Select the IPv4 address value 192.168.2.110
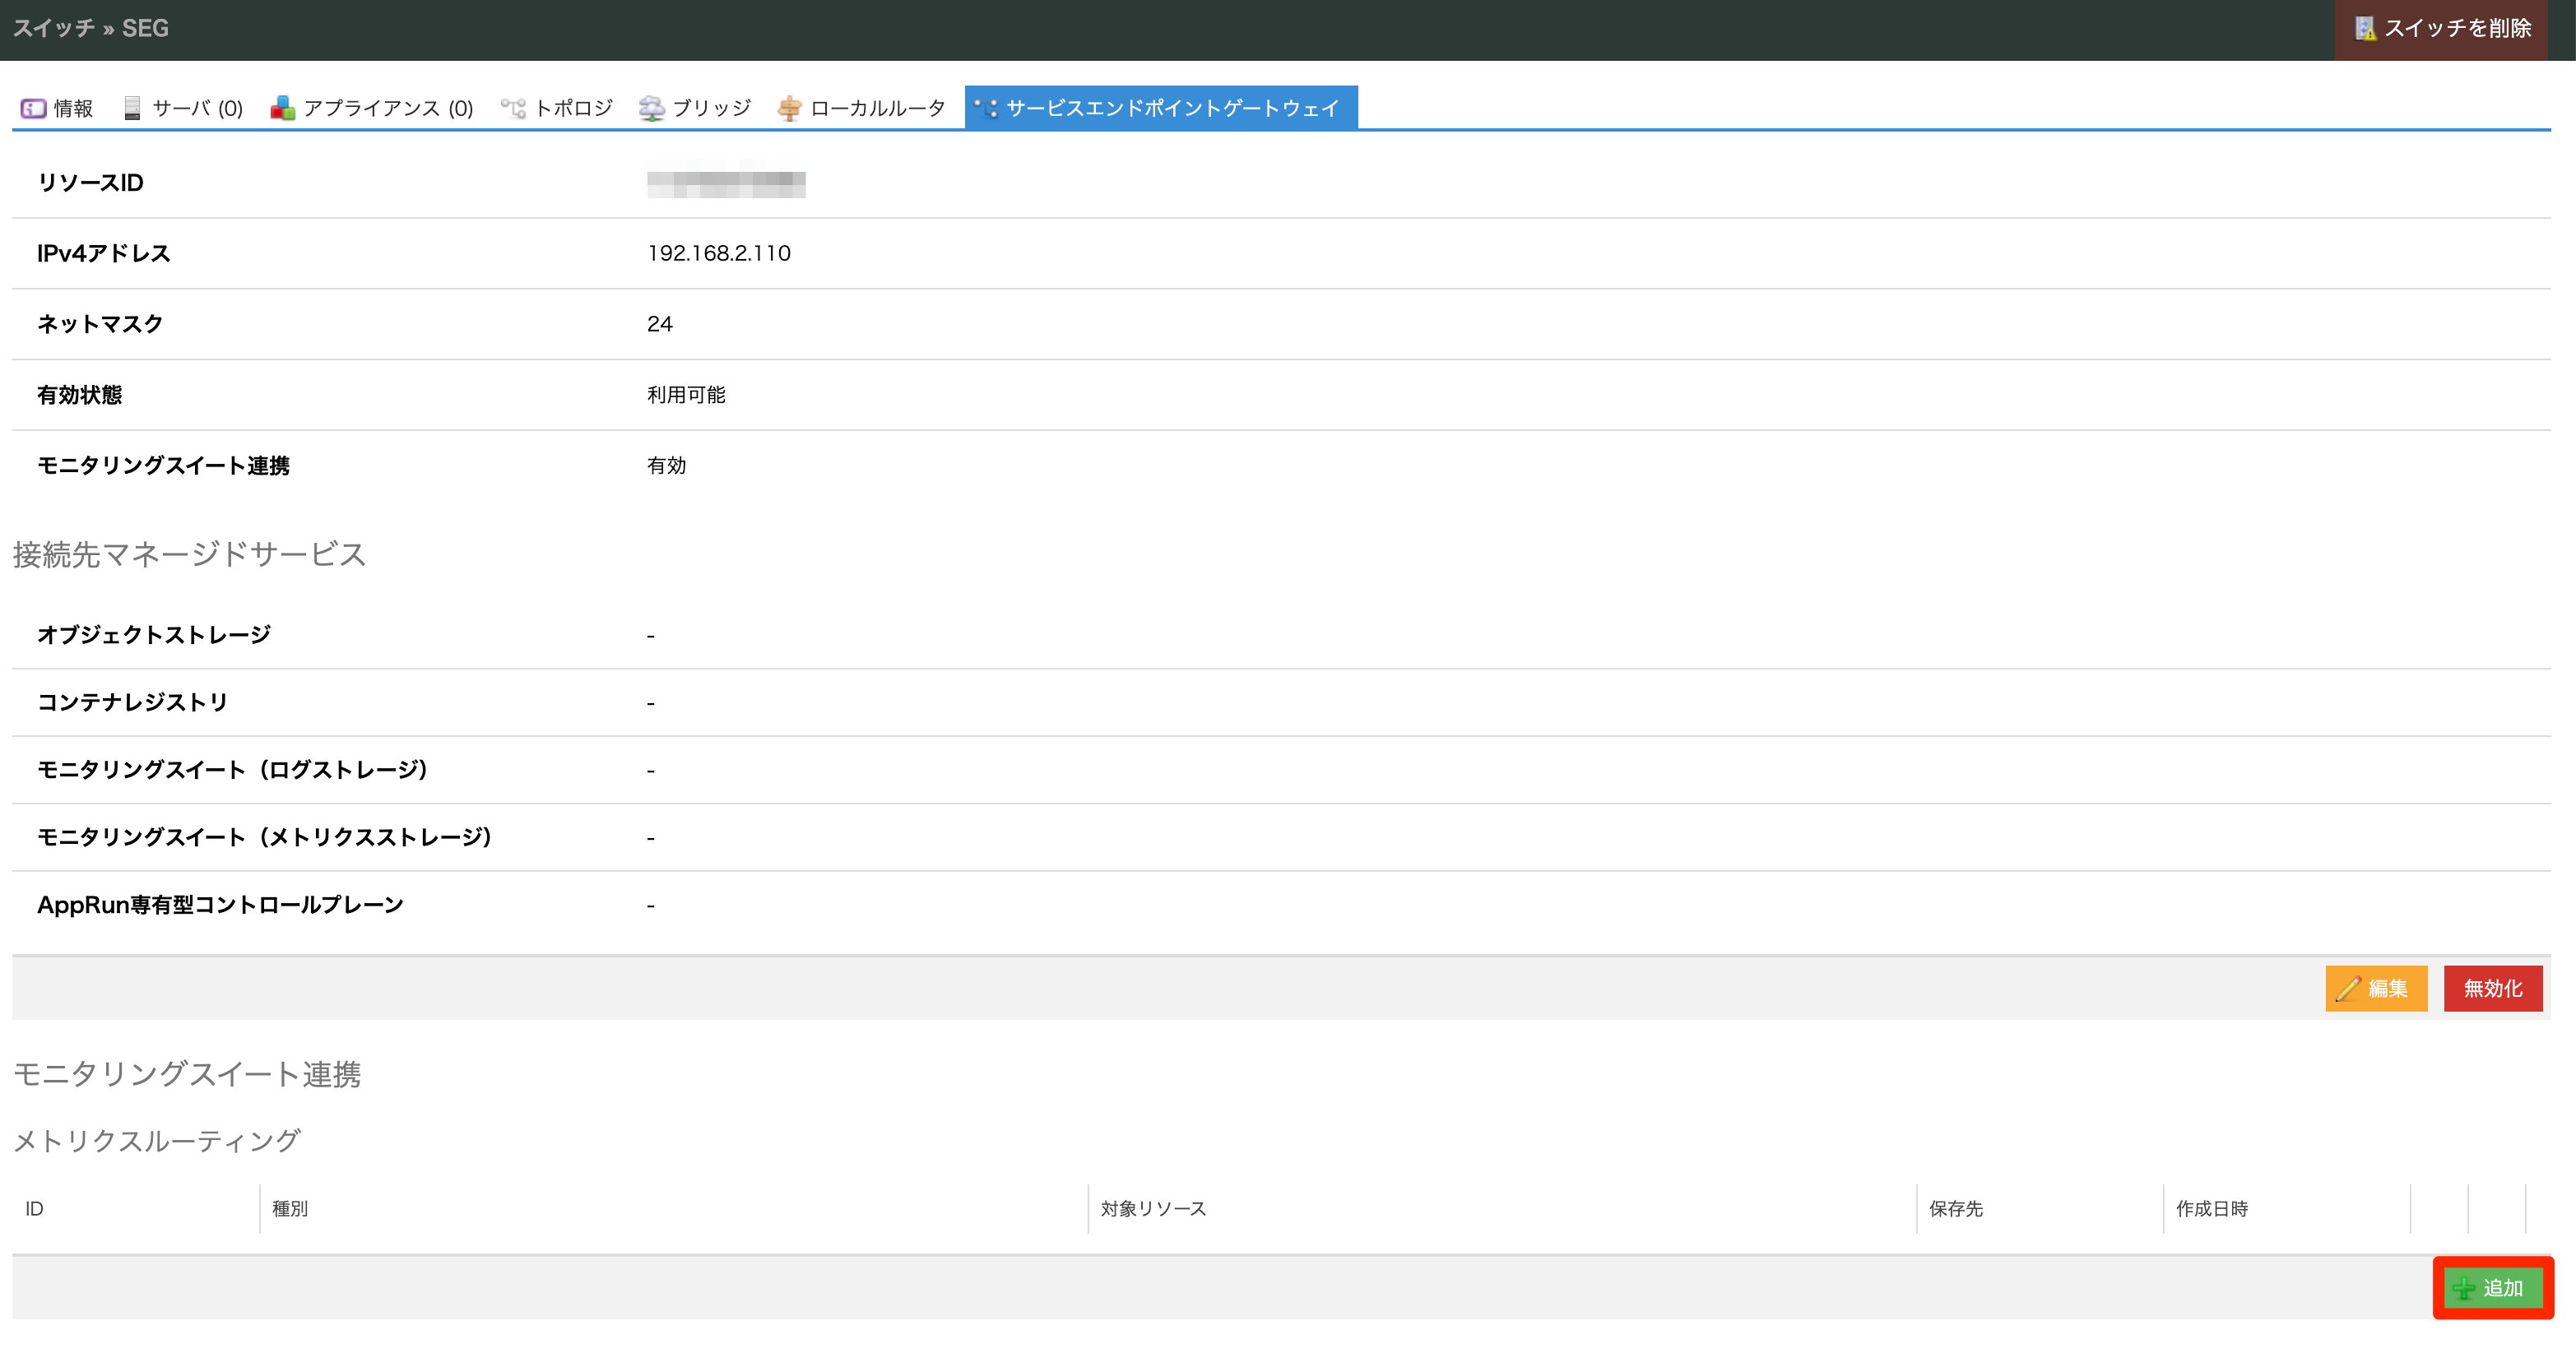The width and height of the screenshot is (2576, 1362). tap(718, 253)
